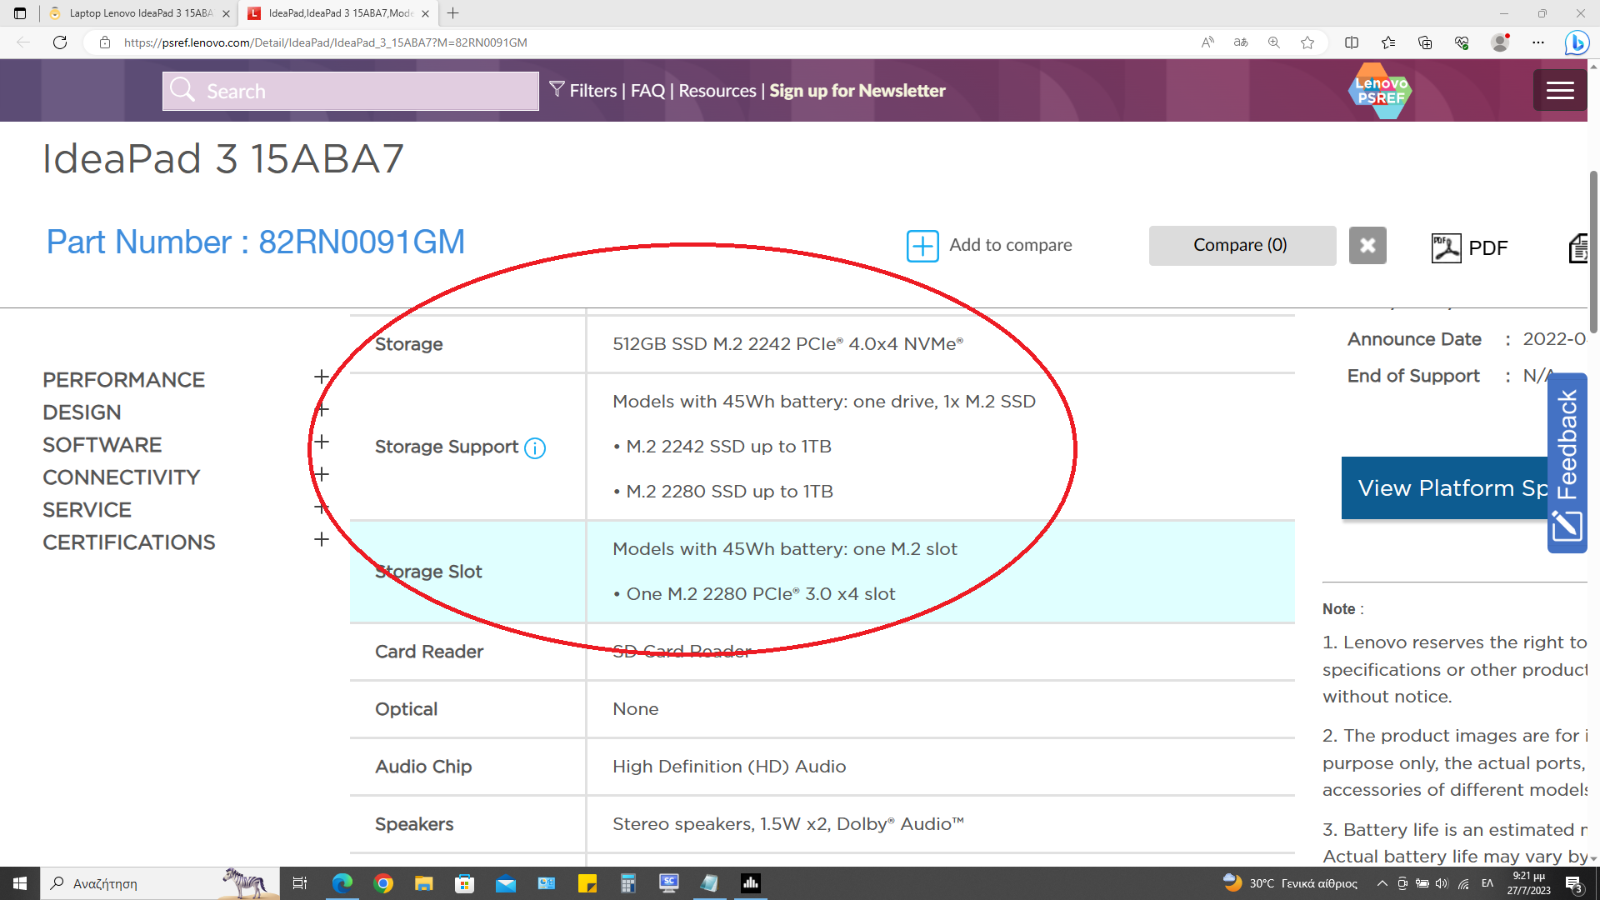Open Windows Start menu
Screen dimensions: 1600x900
20,883
